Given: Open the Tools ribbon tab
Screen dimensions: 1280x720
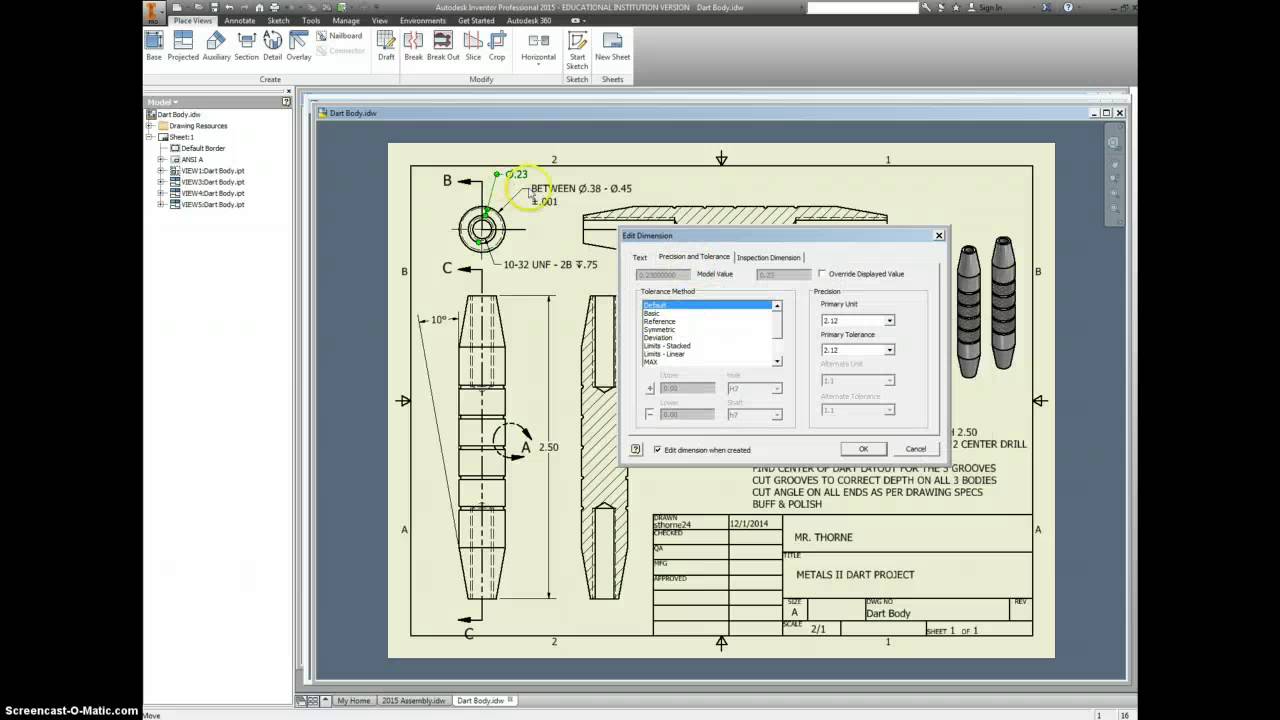Looking at the screenshot, I should tap(311, 20).
